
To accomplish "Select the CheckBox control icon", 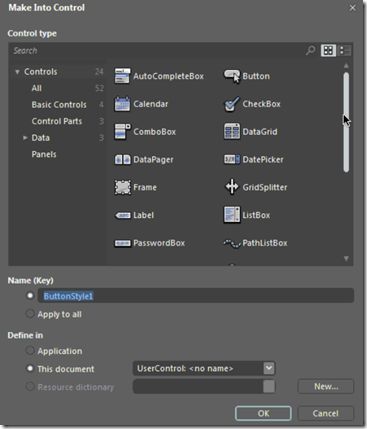I will click(x=232, y=104).
